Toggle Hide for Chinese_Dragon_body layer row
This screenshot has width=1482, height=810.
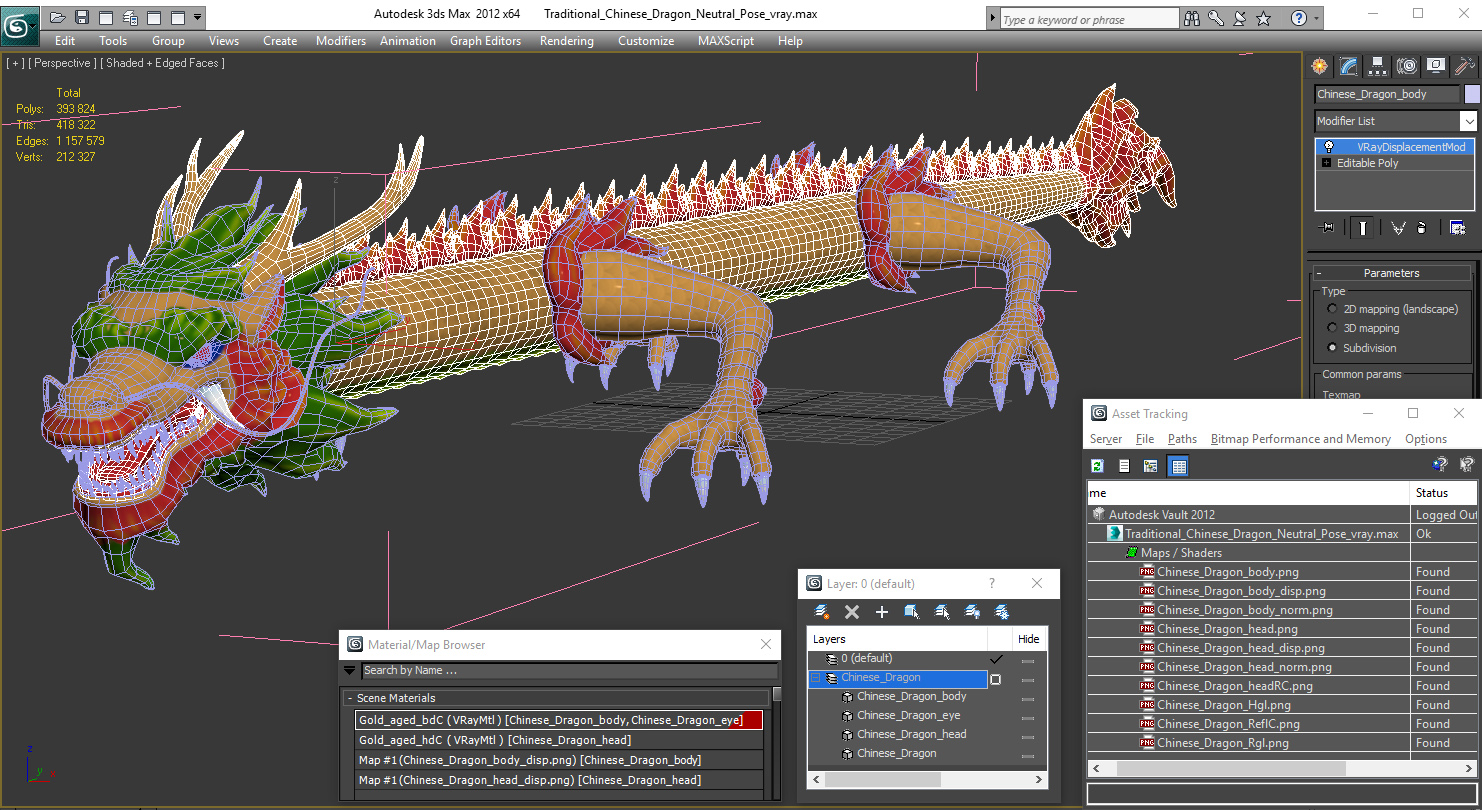[1028, 697]
